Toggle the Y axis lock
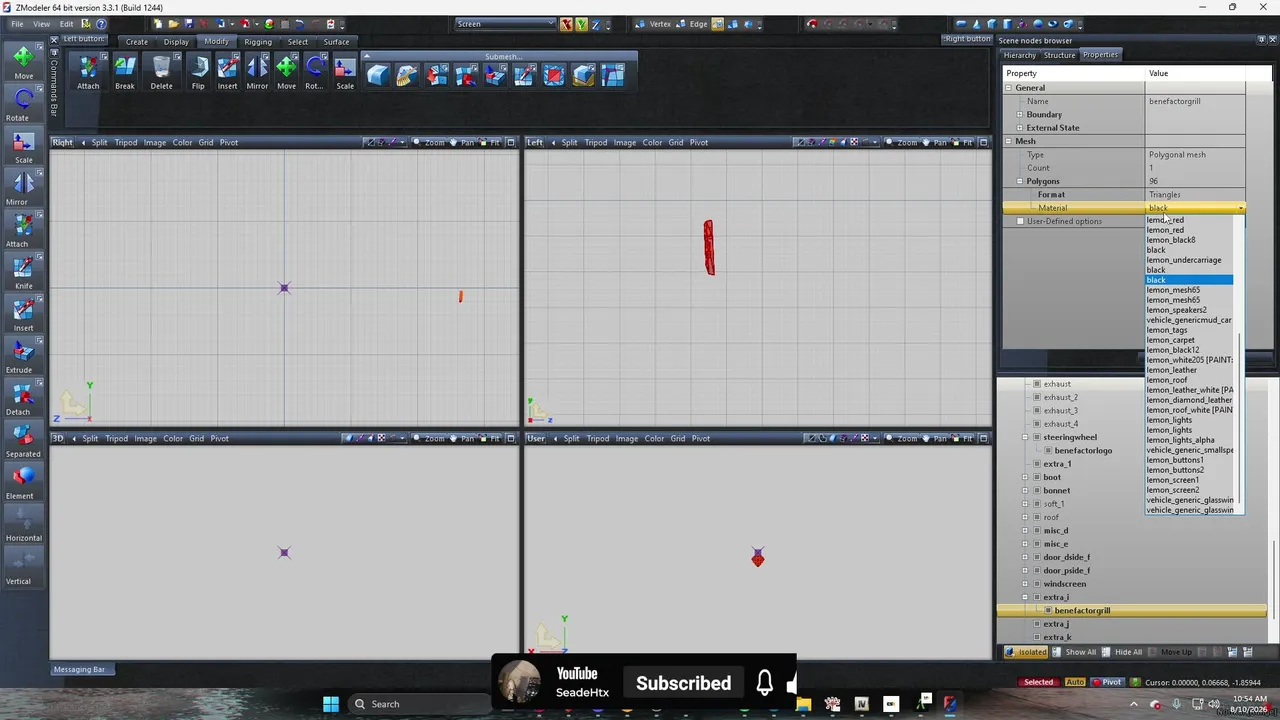This screenshot has width=1280, height=720. click(581, 24)
